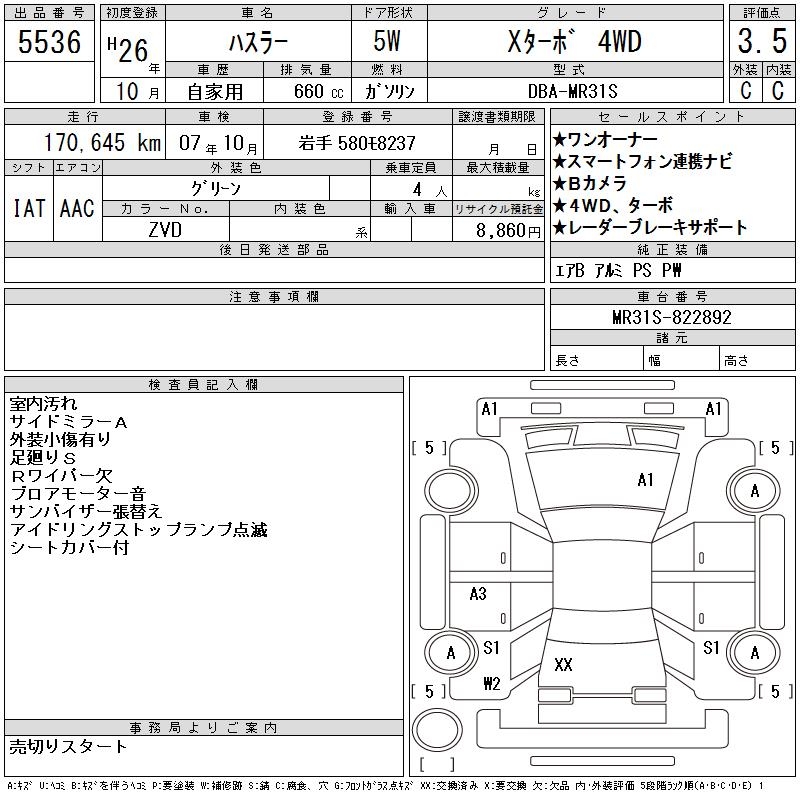This screenshot has width=800, height=800.
Task: Select the interior grade C under 内装
Action: click(778, 90)
